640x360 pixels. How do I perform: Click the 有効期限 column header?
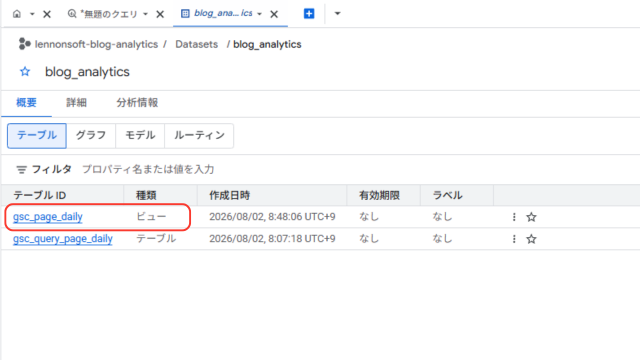coord(379,195)
